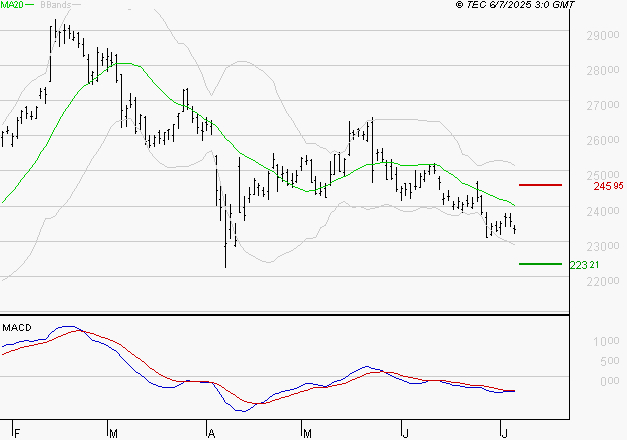Click the green 223.21 support line
This screenshot has width=627, height=440.
coord(540,264)
